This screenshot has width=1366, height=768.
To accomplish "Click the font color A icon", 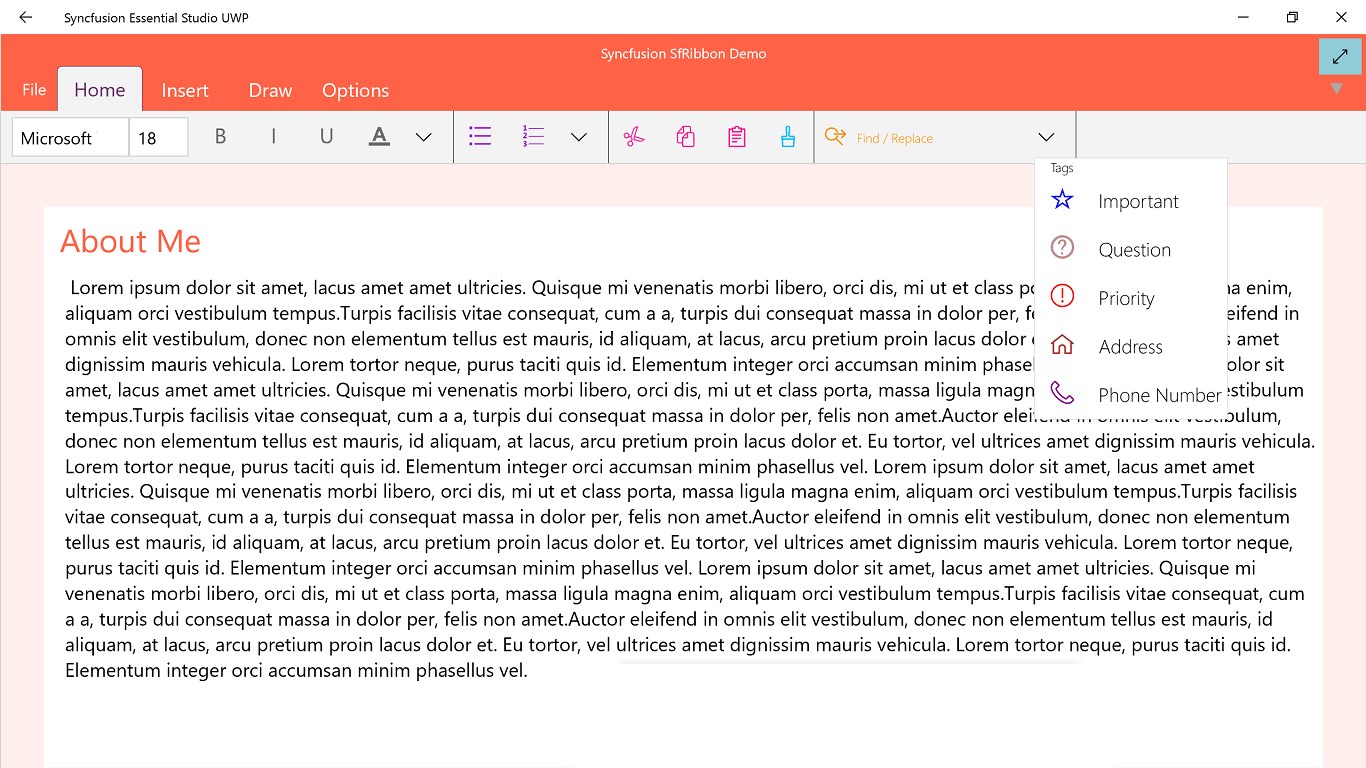I will (379, 137).
